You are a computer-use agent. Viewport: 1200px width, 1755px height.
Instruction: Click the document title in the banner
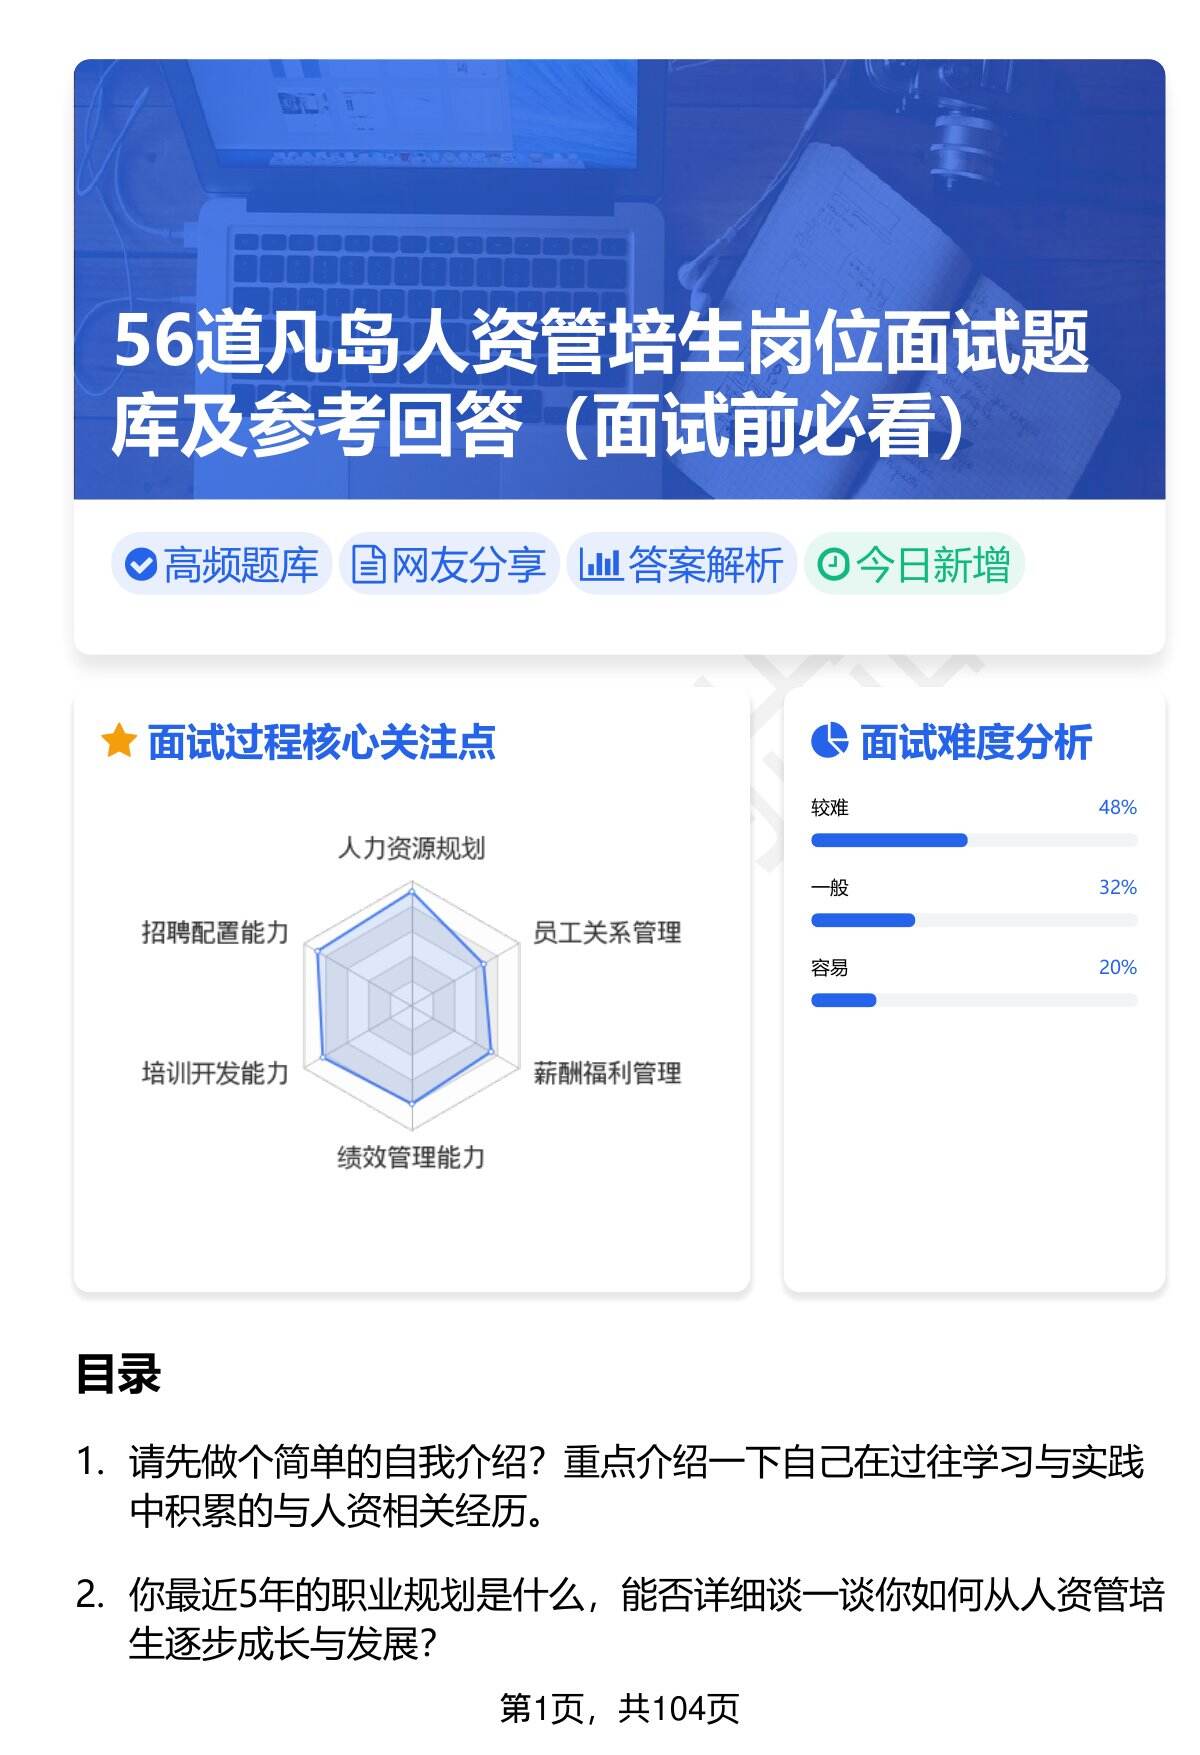tap(600, 383)
